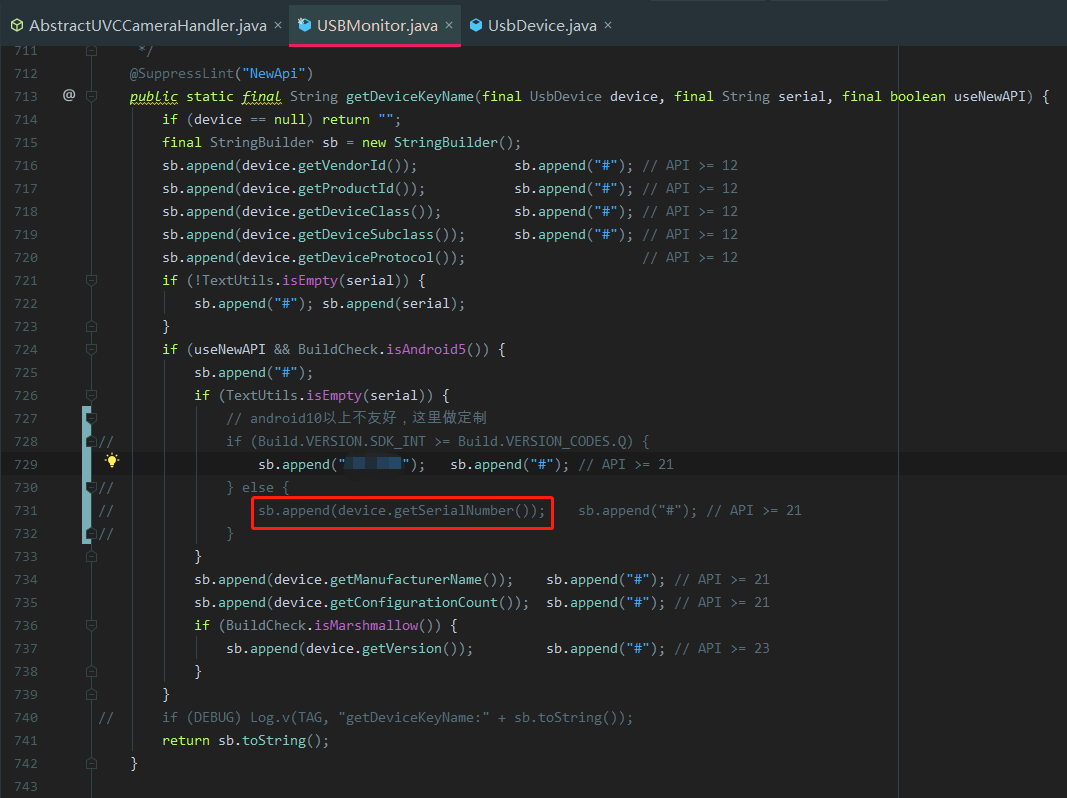Click fold end marker at line 739
The image size is (1067, 798).
point(91,695)
